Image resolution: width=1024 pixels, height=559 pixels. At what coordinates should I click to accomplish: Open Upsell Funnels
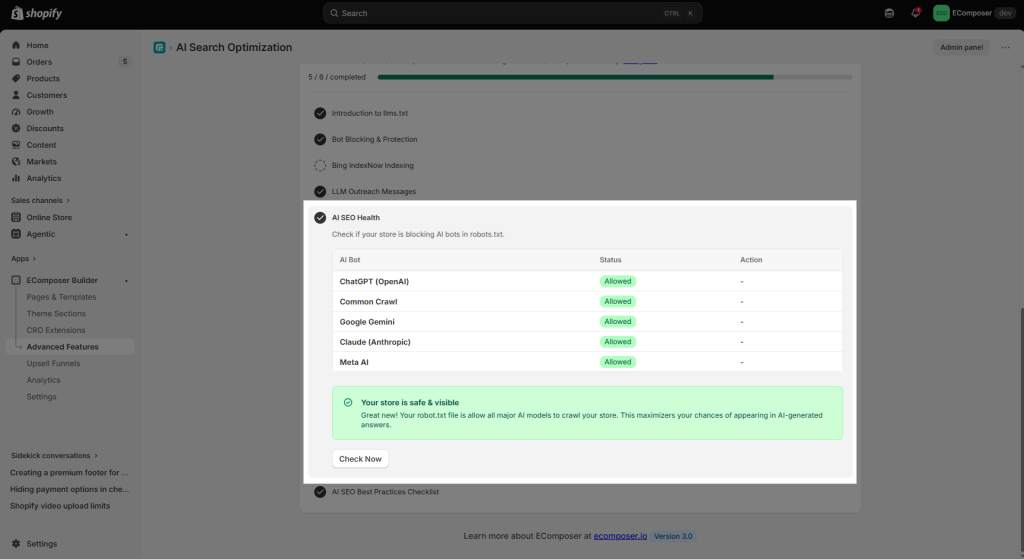[53, 363]
